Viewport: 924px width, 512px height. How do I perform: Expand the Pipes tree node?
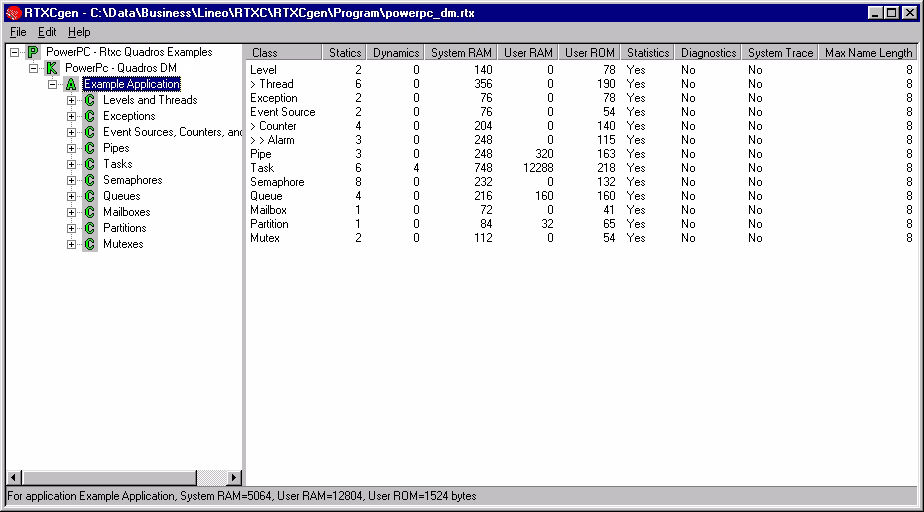(x=71, y=148)
